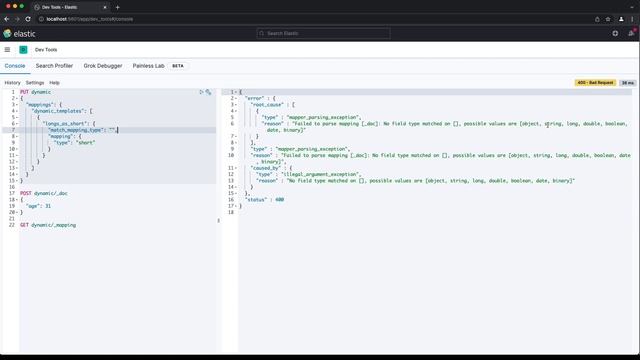Click the panel resize handle between editors

[x=219, y=220]
